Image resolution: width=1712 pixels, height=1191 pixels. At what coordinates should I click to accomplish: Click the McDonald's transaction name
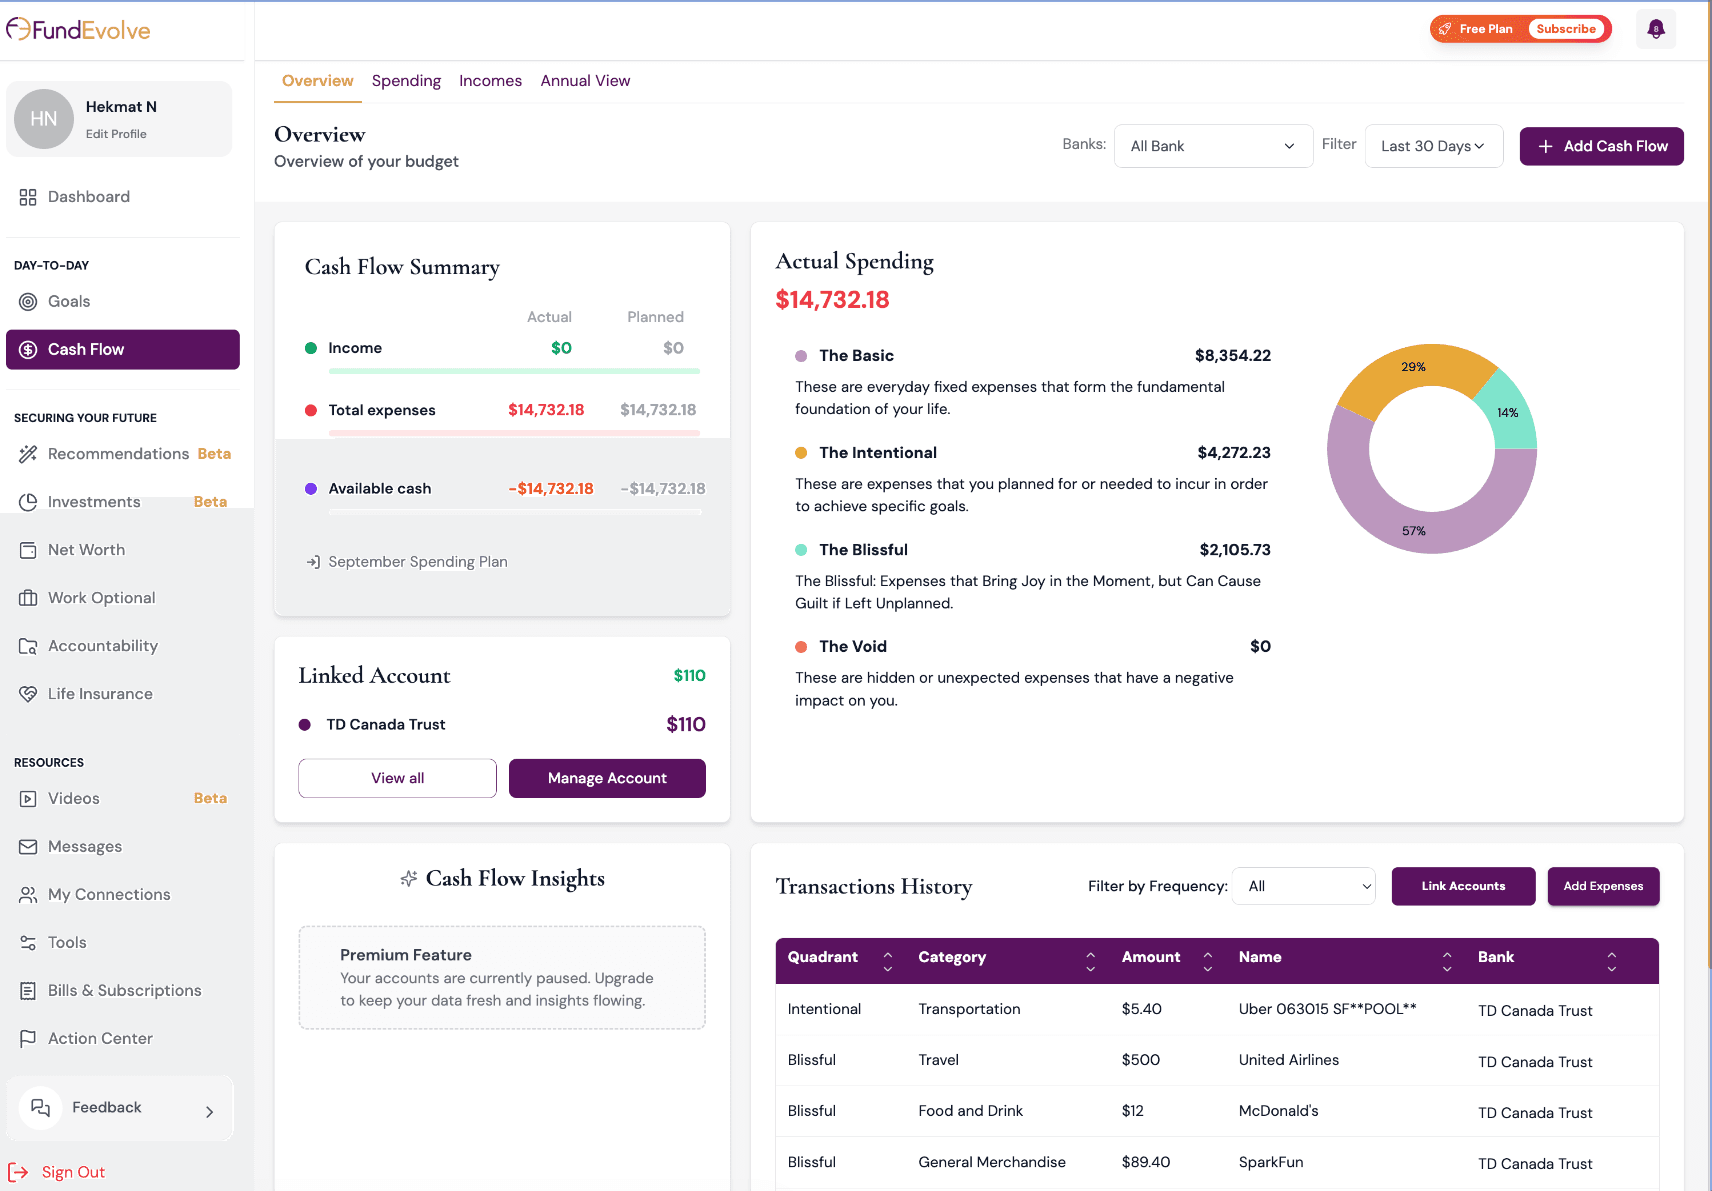[x=1278, y=1111]
